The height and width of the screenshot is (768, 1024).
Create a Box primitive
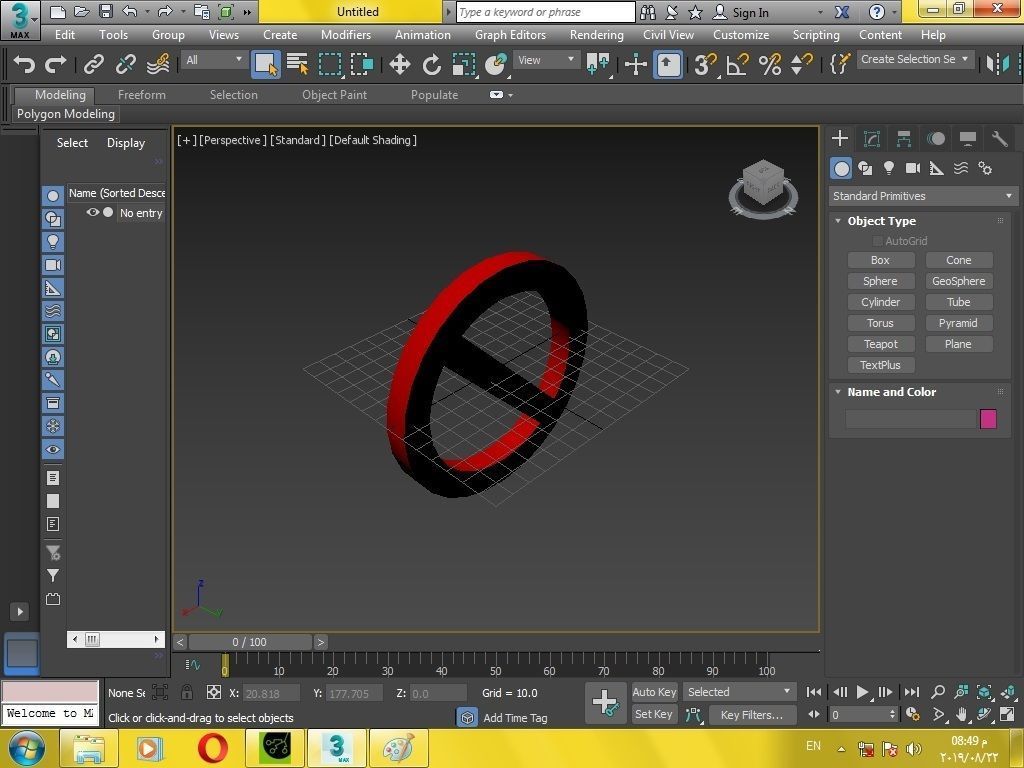click(880, 260)
